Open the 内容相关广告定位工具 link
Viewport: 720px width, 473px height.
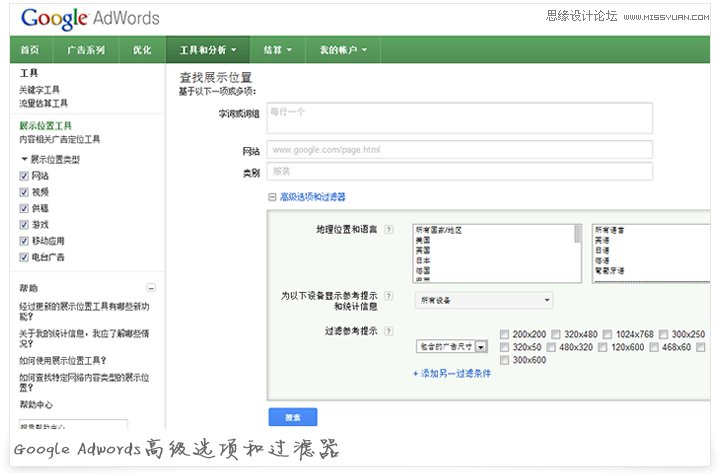click(60, 139)
